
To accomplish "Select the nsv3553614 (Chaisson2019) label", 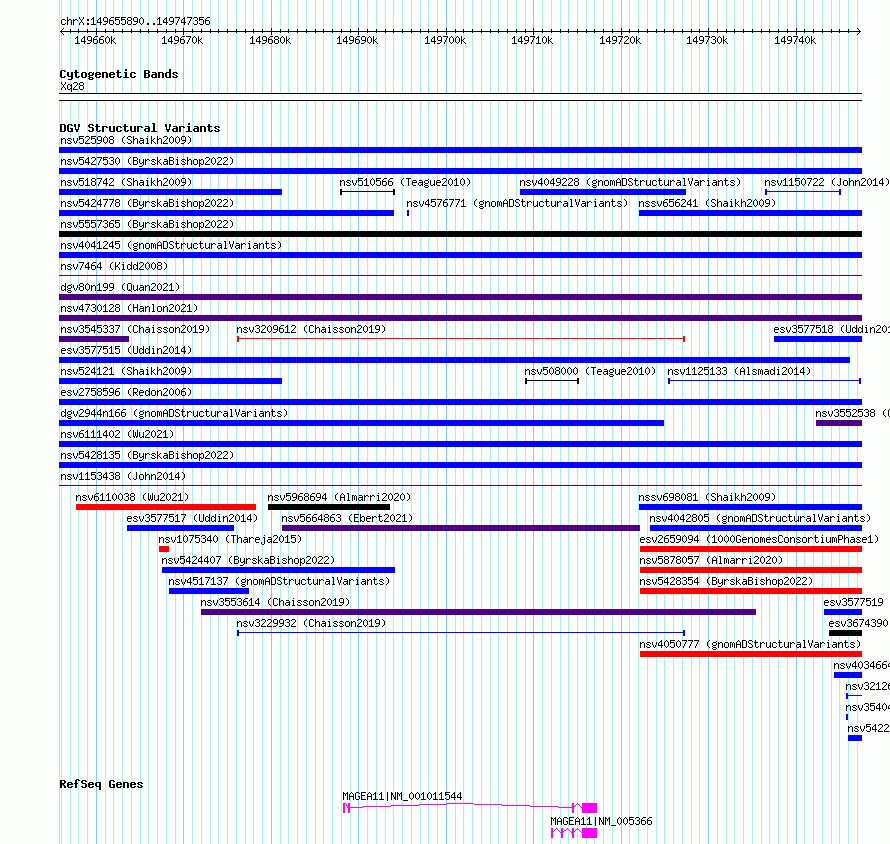I will pos(276,602).
